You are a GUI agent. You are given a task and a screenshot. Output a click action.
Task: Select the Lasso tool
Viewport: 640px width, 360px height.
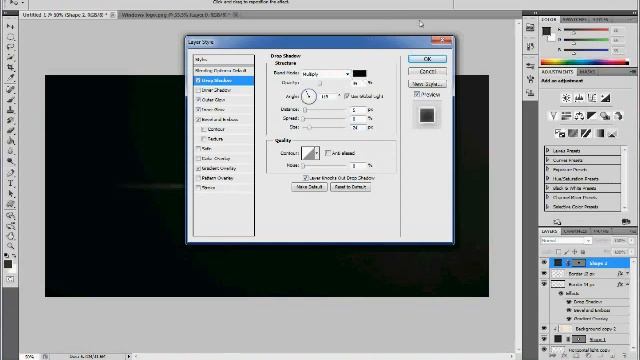point(11,47)
